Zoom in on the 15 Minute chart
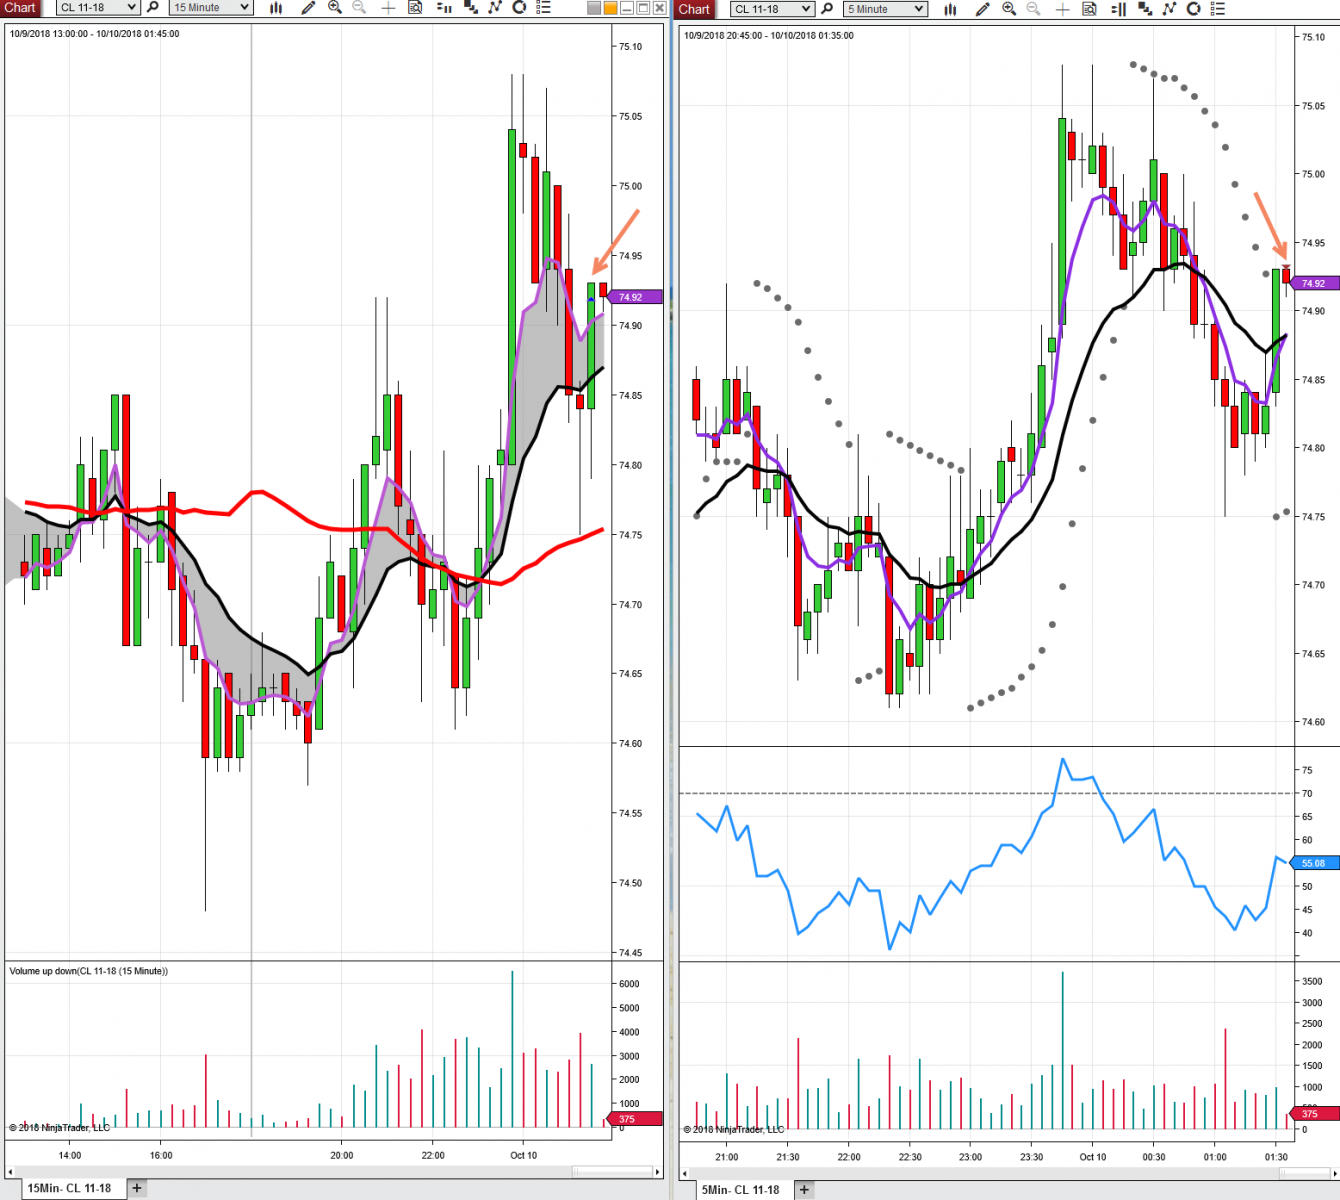This screenshot has width=1340, height=1200. click(334, 7)
